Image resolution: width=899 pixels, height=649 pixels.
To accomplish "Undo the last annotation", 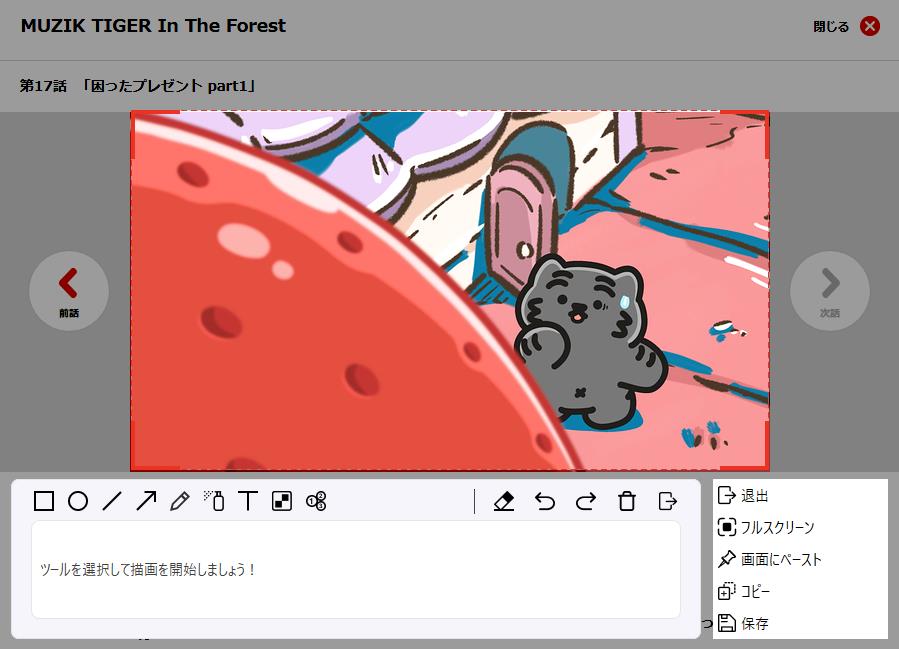I will tap(545, 501).
